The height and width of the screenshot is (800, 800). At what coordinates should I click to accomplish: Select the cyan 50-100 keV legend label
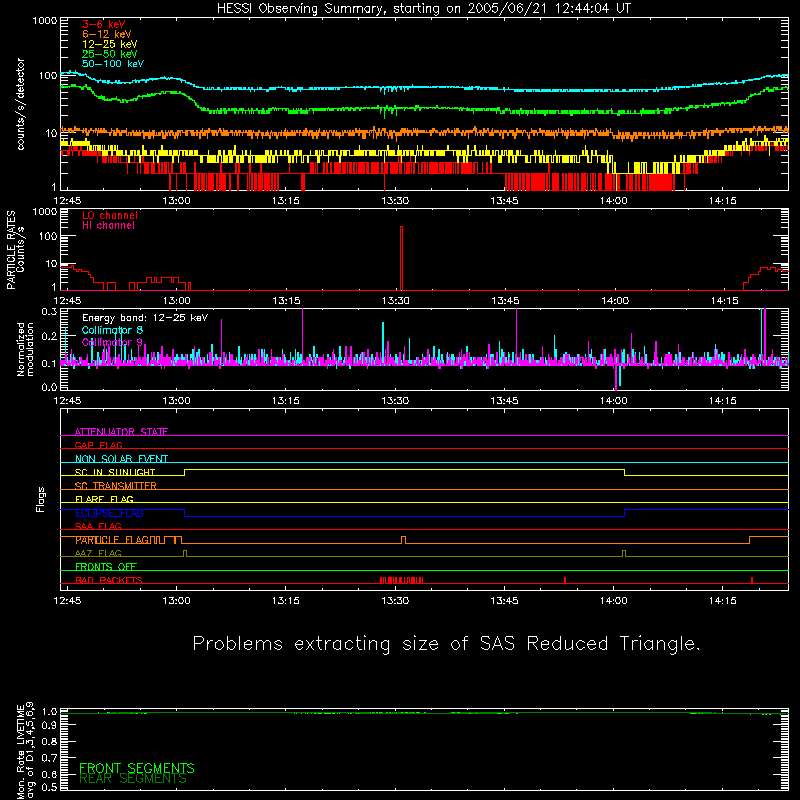point(113,64)
